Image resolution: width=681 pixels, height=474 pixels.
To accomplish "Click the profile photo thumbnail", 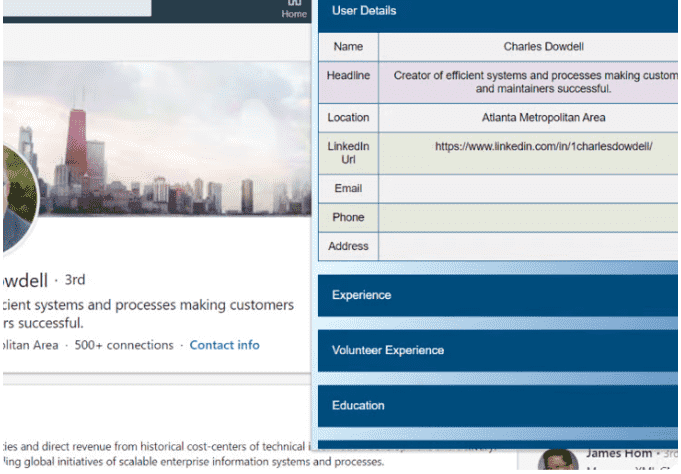I will click(20, 199).
